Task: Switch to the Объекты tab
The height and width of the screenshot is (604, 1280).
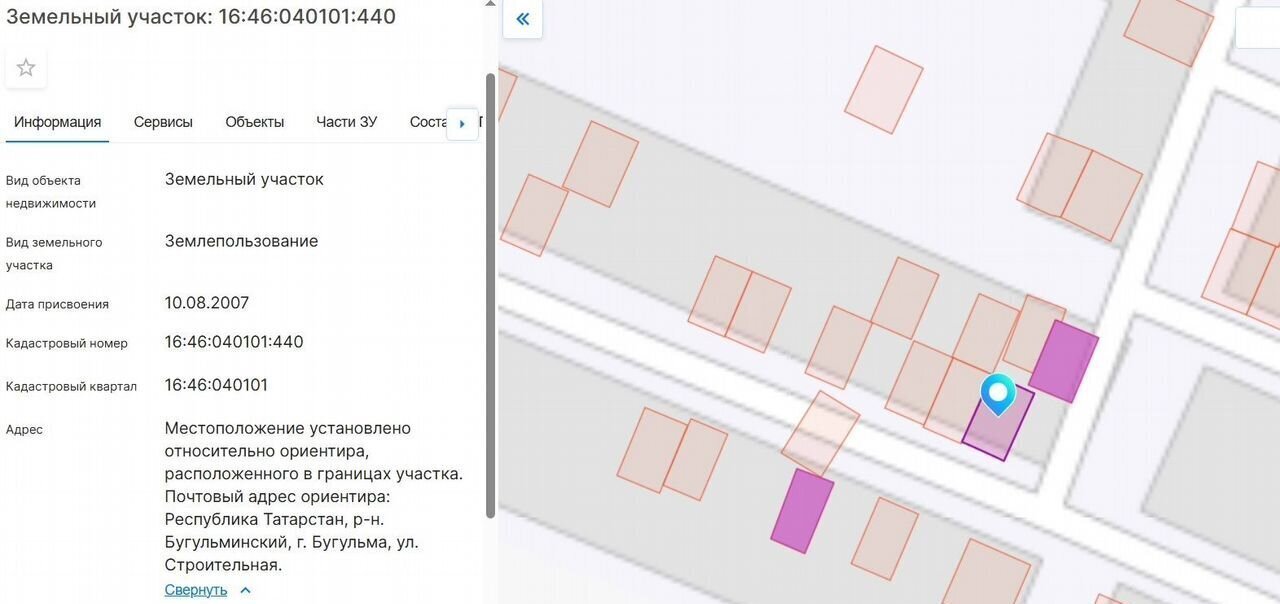Action: click(255, 122)
